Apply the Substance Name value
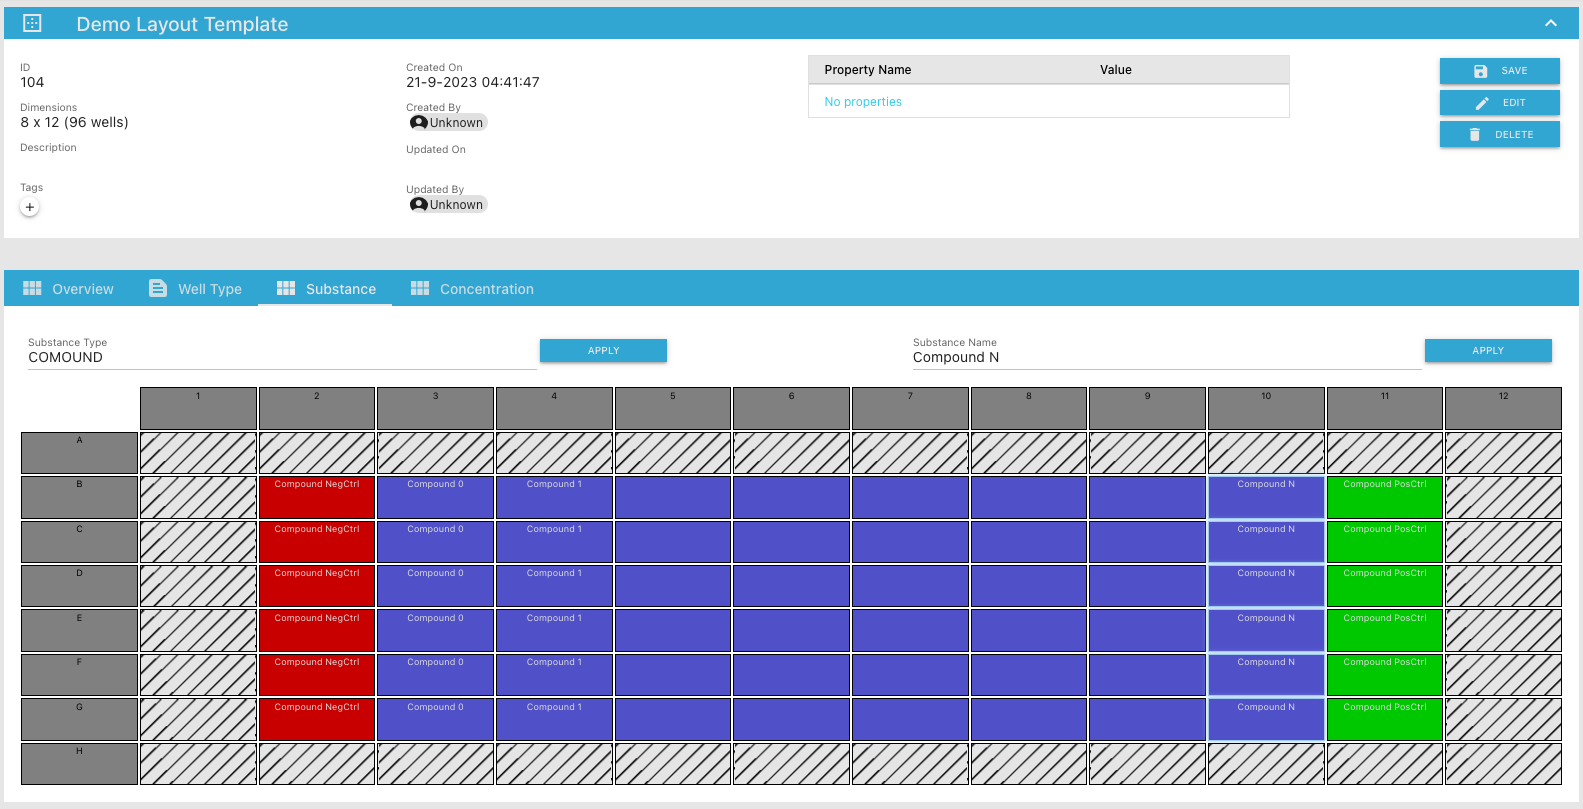The width and height of the screenshot is (1583, 809). [x=1487, y=351]
